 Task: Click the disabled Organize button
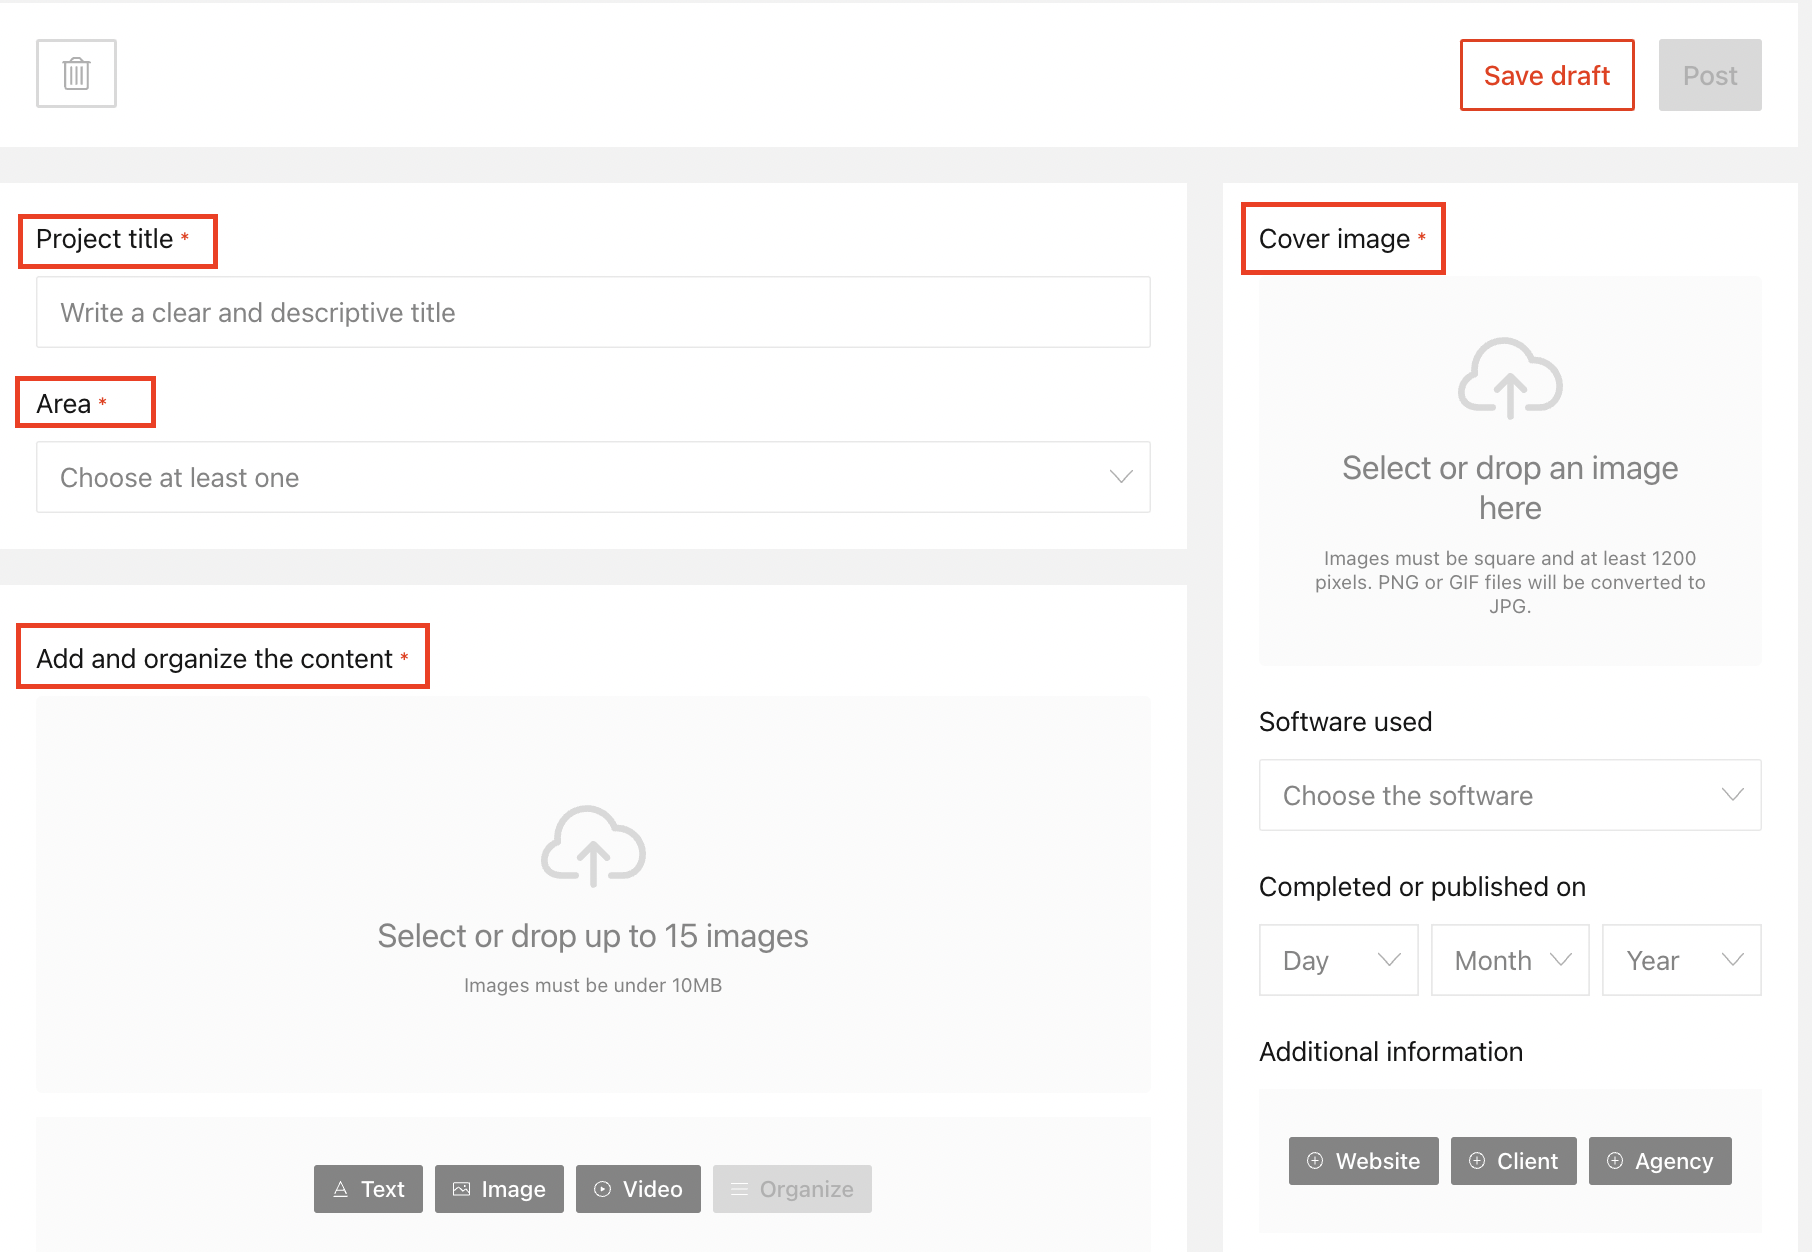[x=792, y=1189]
